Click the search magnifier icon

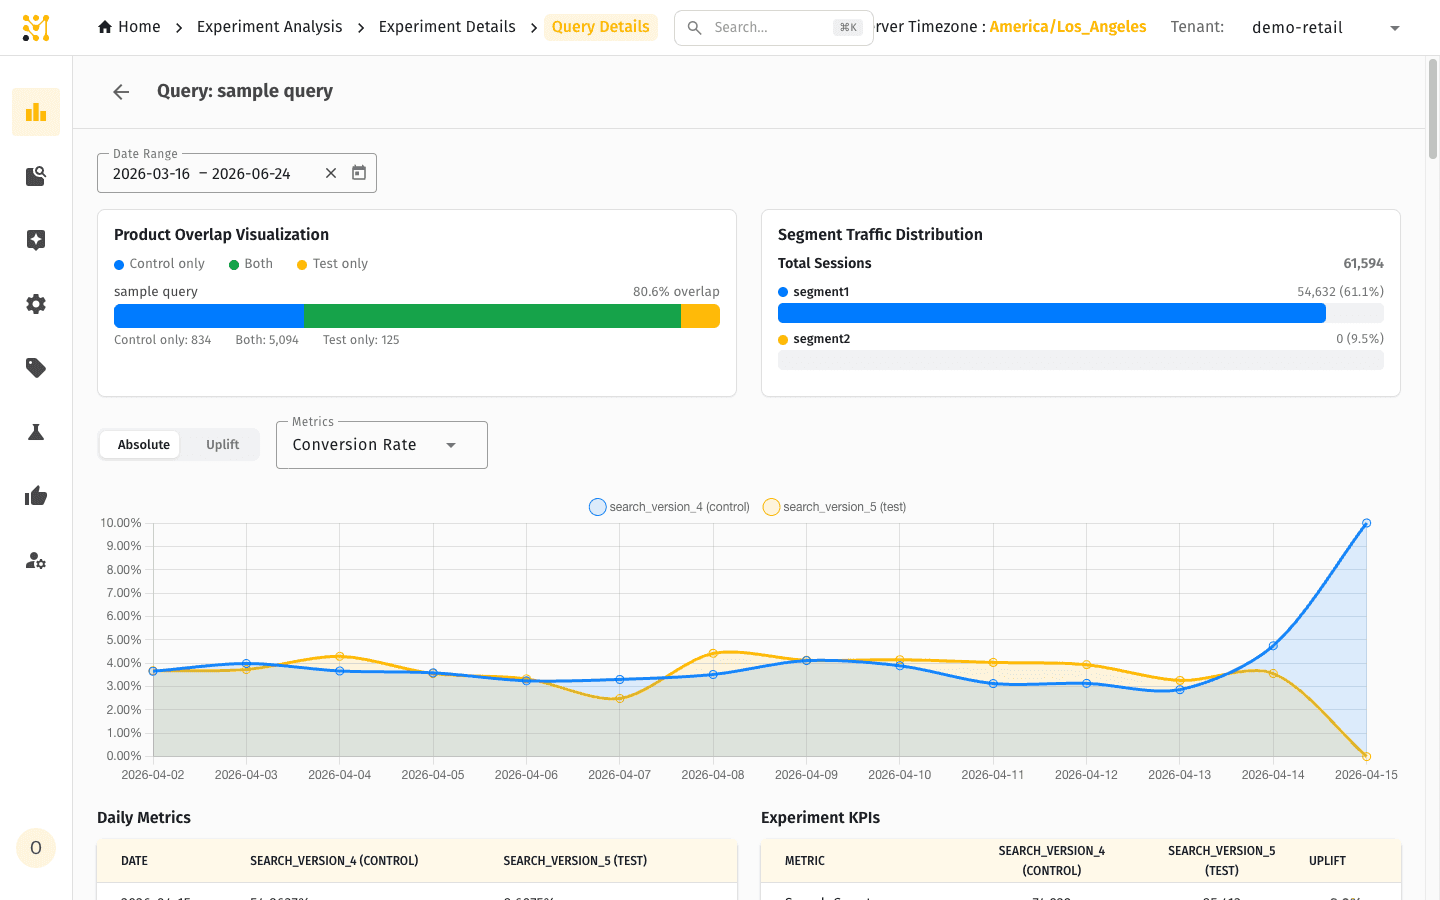694,28
